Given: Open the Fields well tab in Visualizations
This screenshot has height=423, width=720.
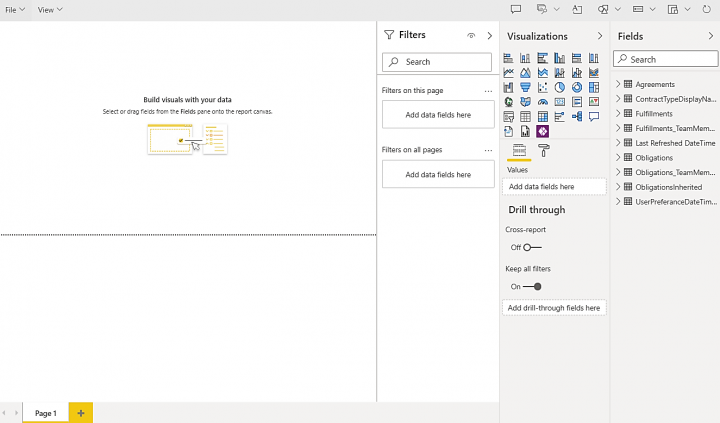Looking at the screenshot, I should click(x=519, y=151).
